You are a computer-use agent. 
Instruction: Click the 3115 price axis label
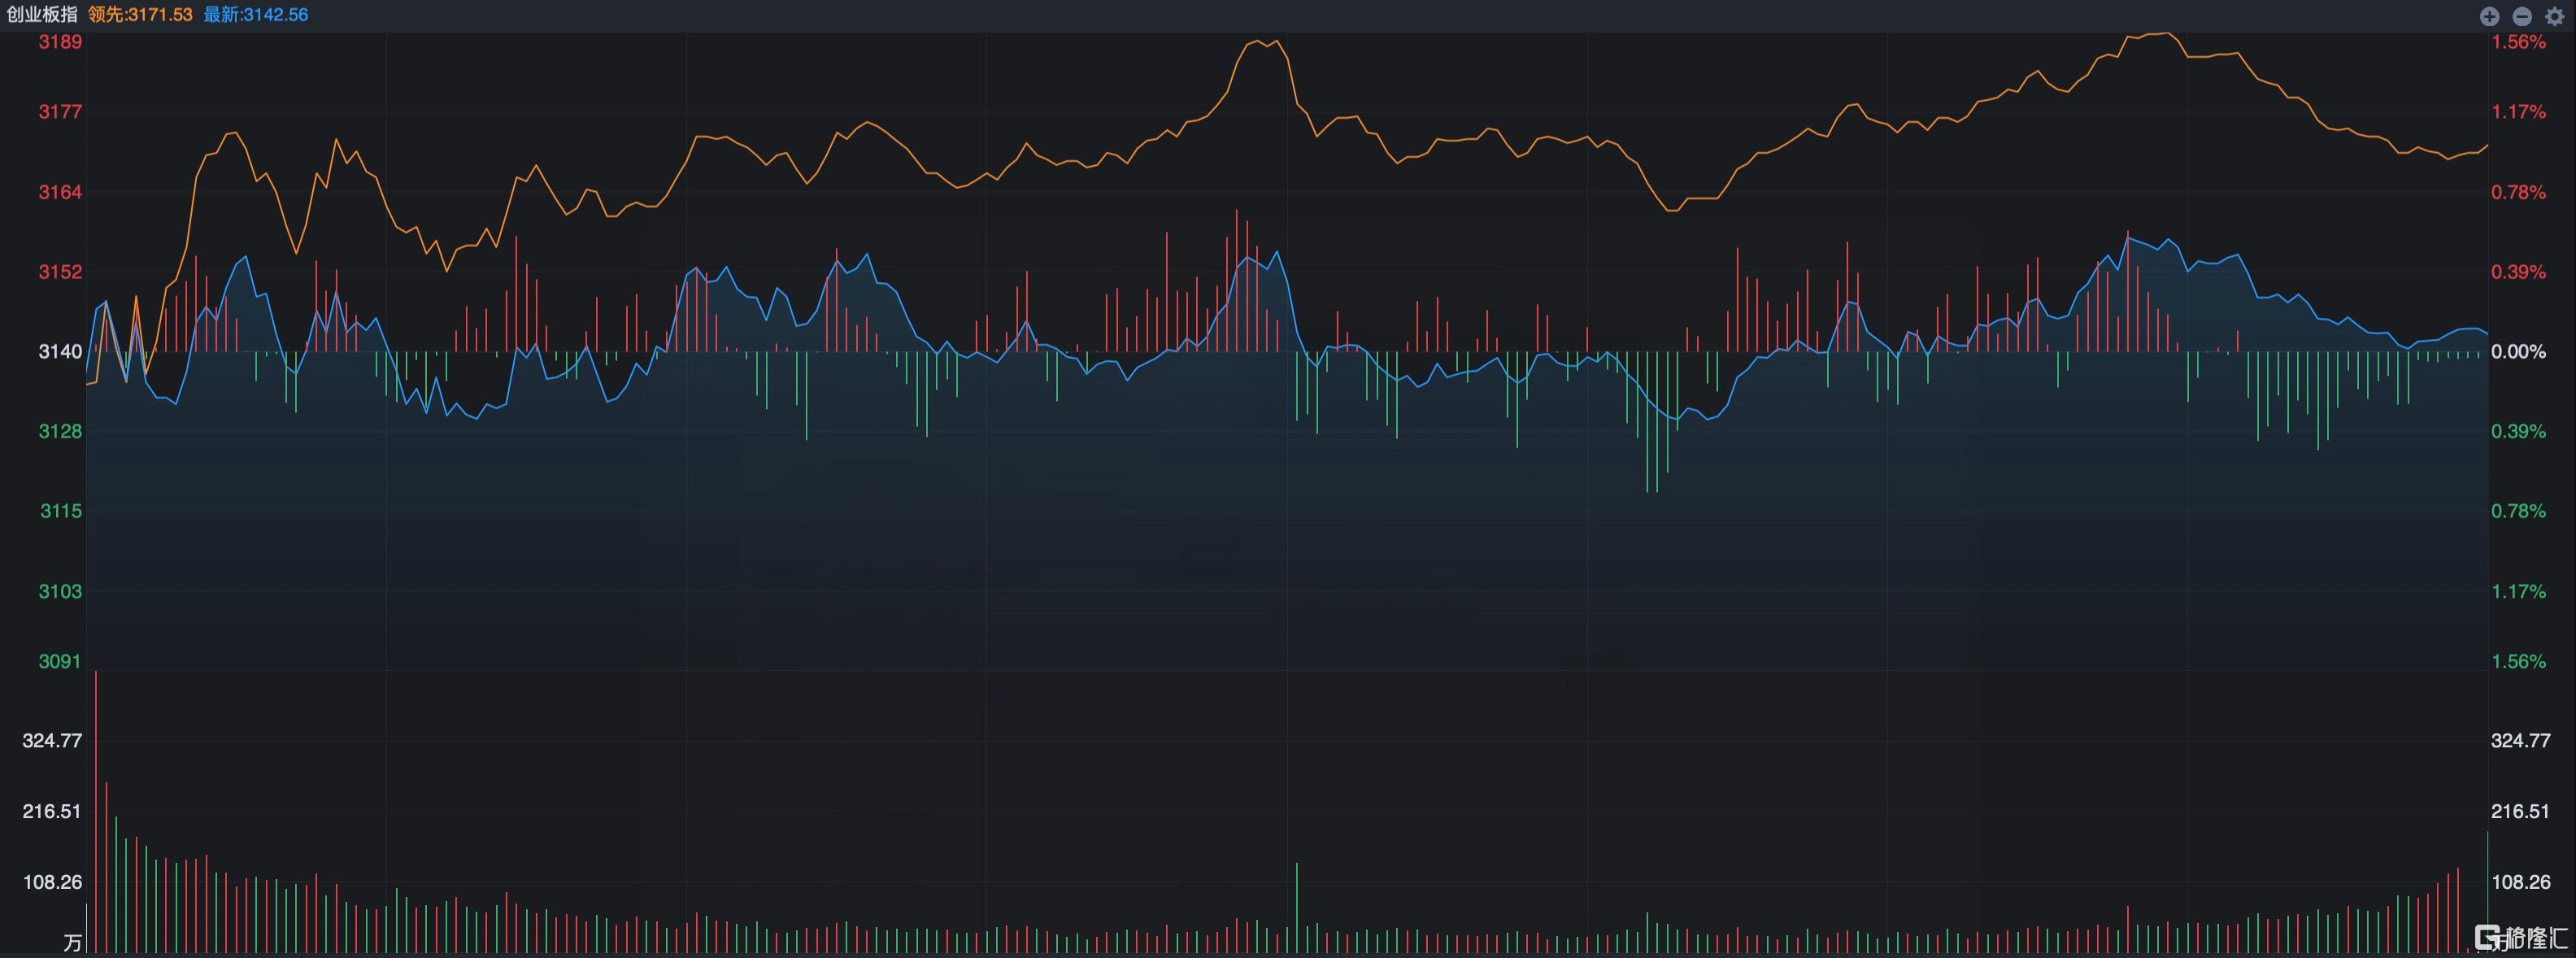click(x=60, y=511)
